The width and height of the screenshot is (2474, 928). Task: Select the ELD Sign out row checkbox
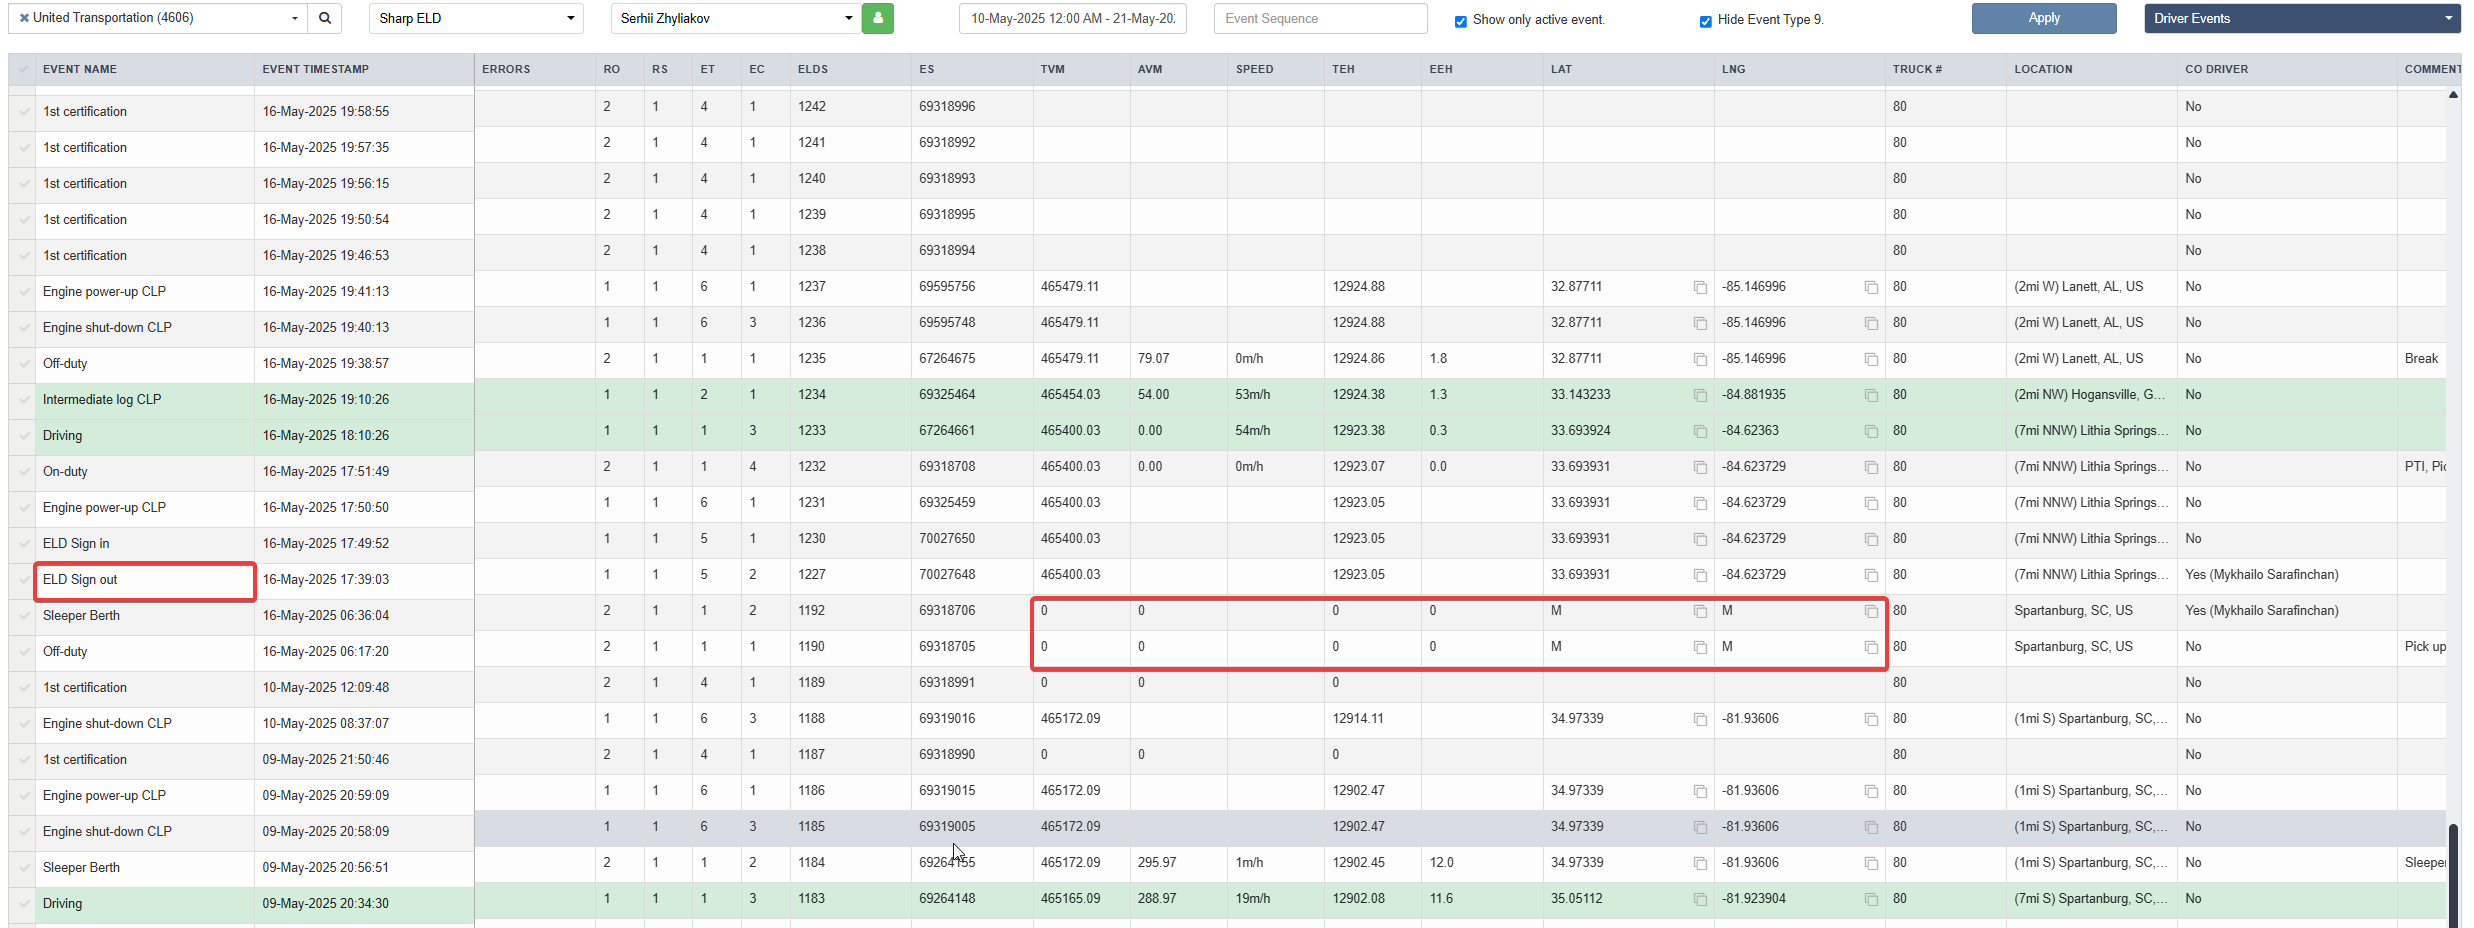(x=24, y=580)
